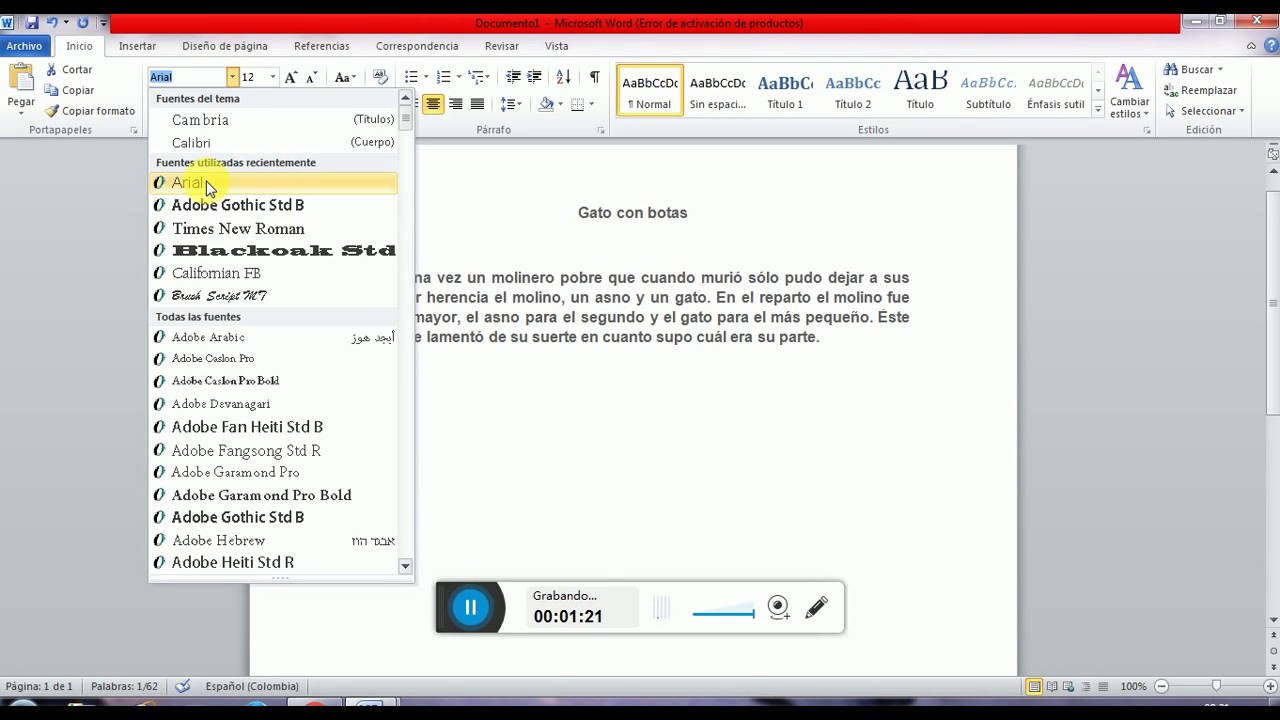Click the recorder pencil annotation icon
The image size is (1280, 720).
(x=816, y=607)
